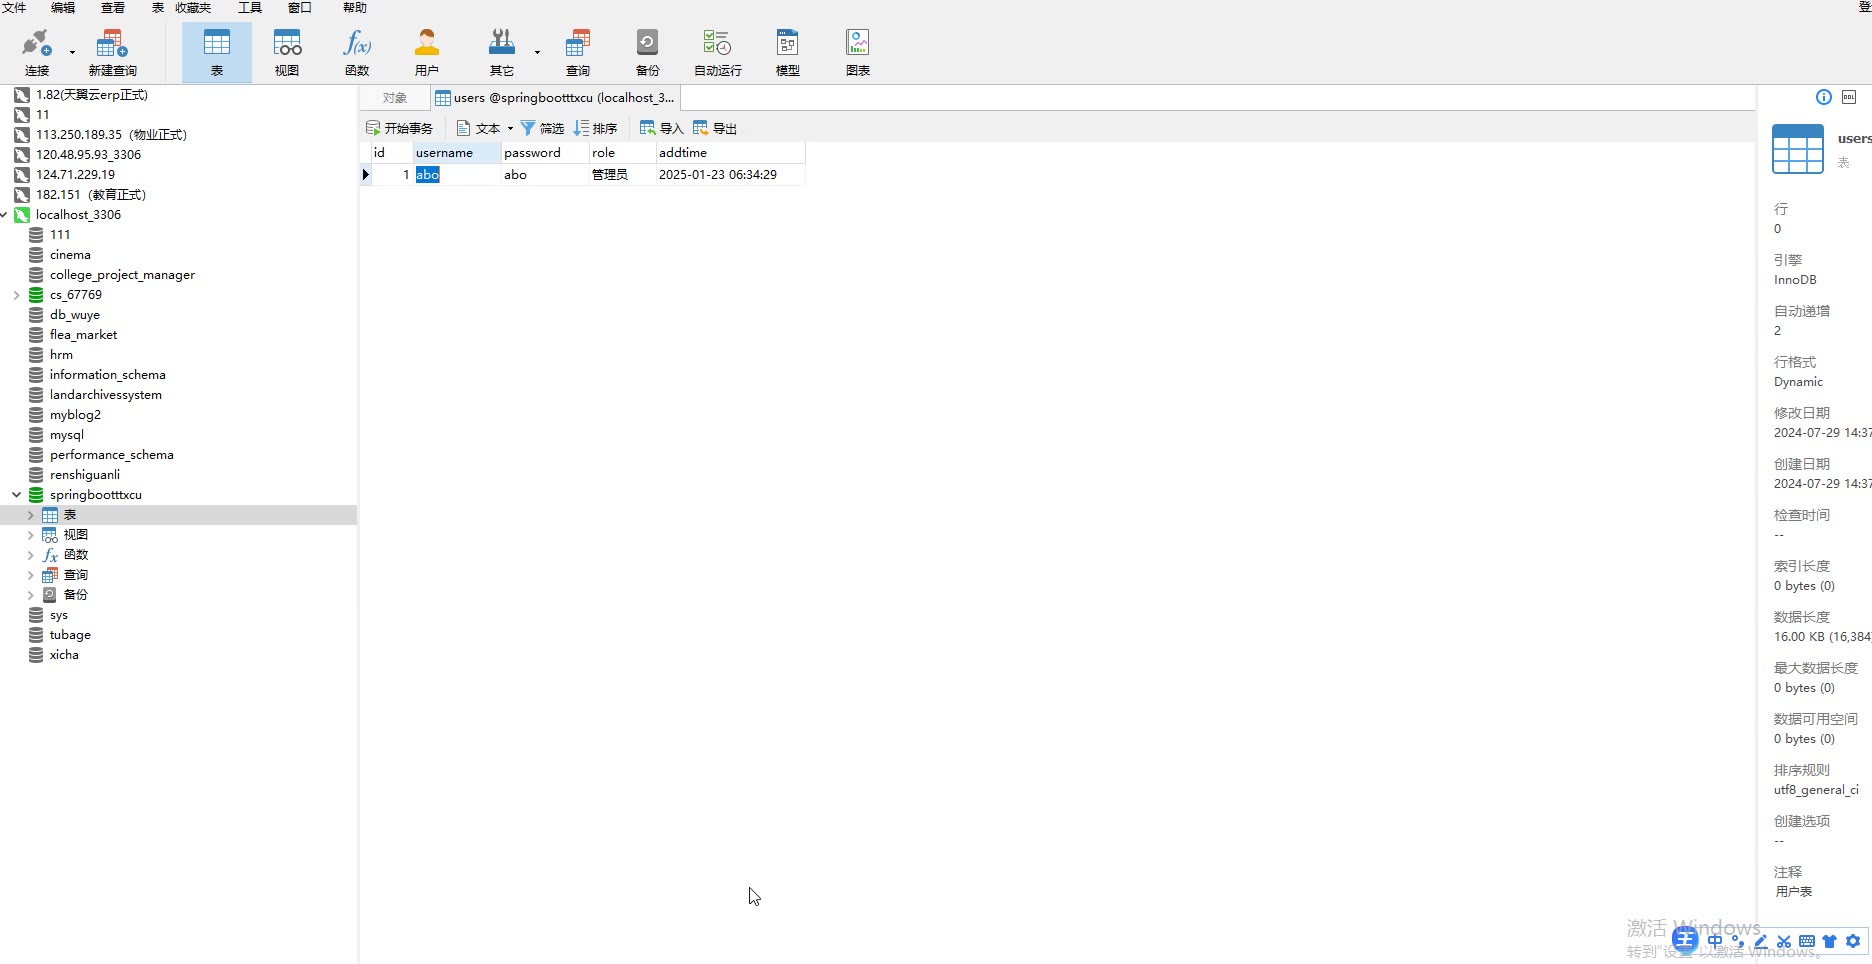The width and height of the screenshot is (1872, 964).
Task: Click the DDL icon in the right panel
Action: [x=1849, y=97]
